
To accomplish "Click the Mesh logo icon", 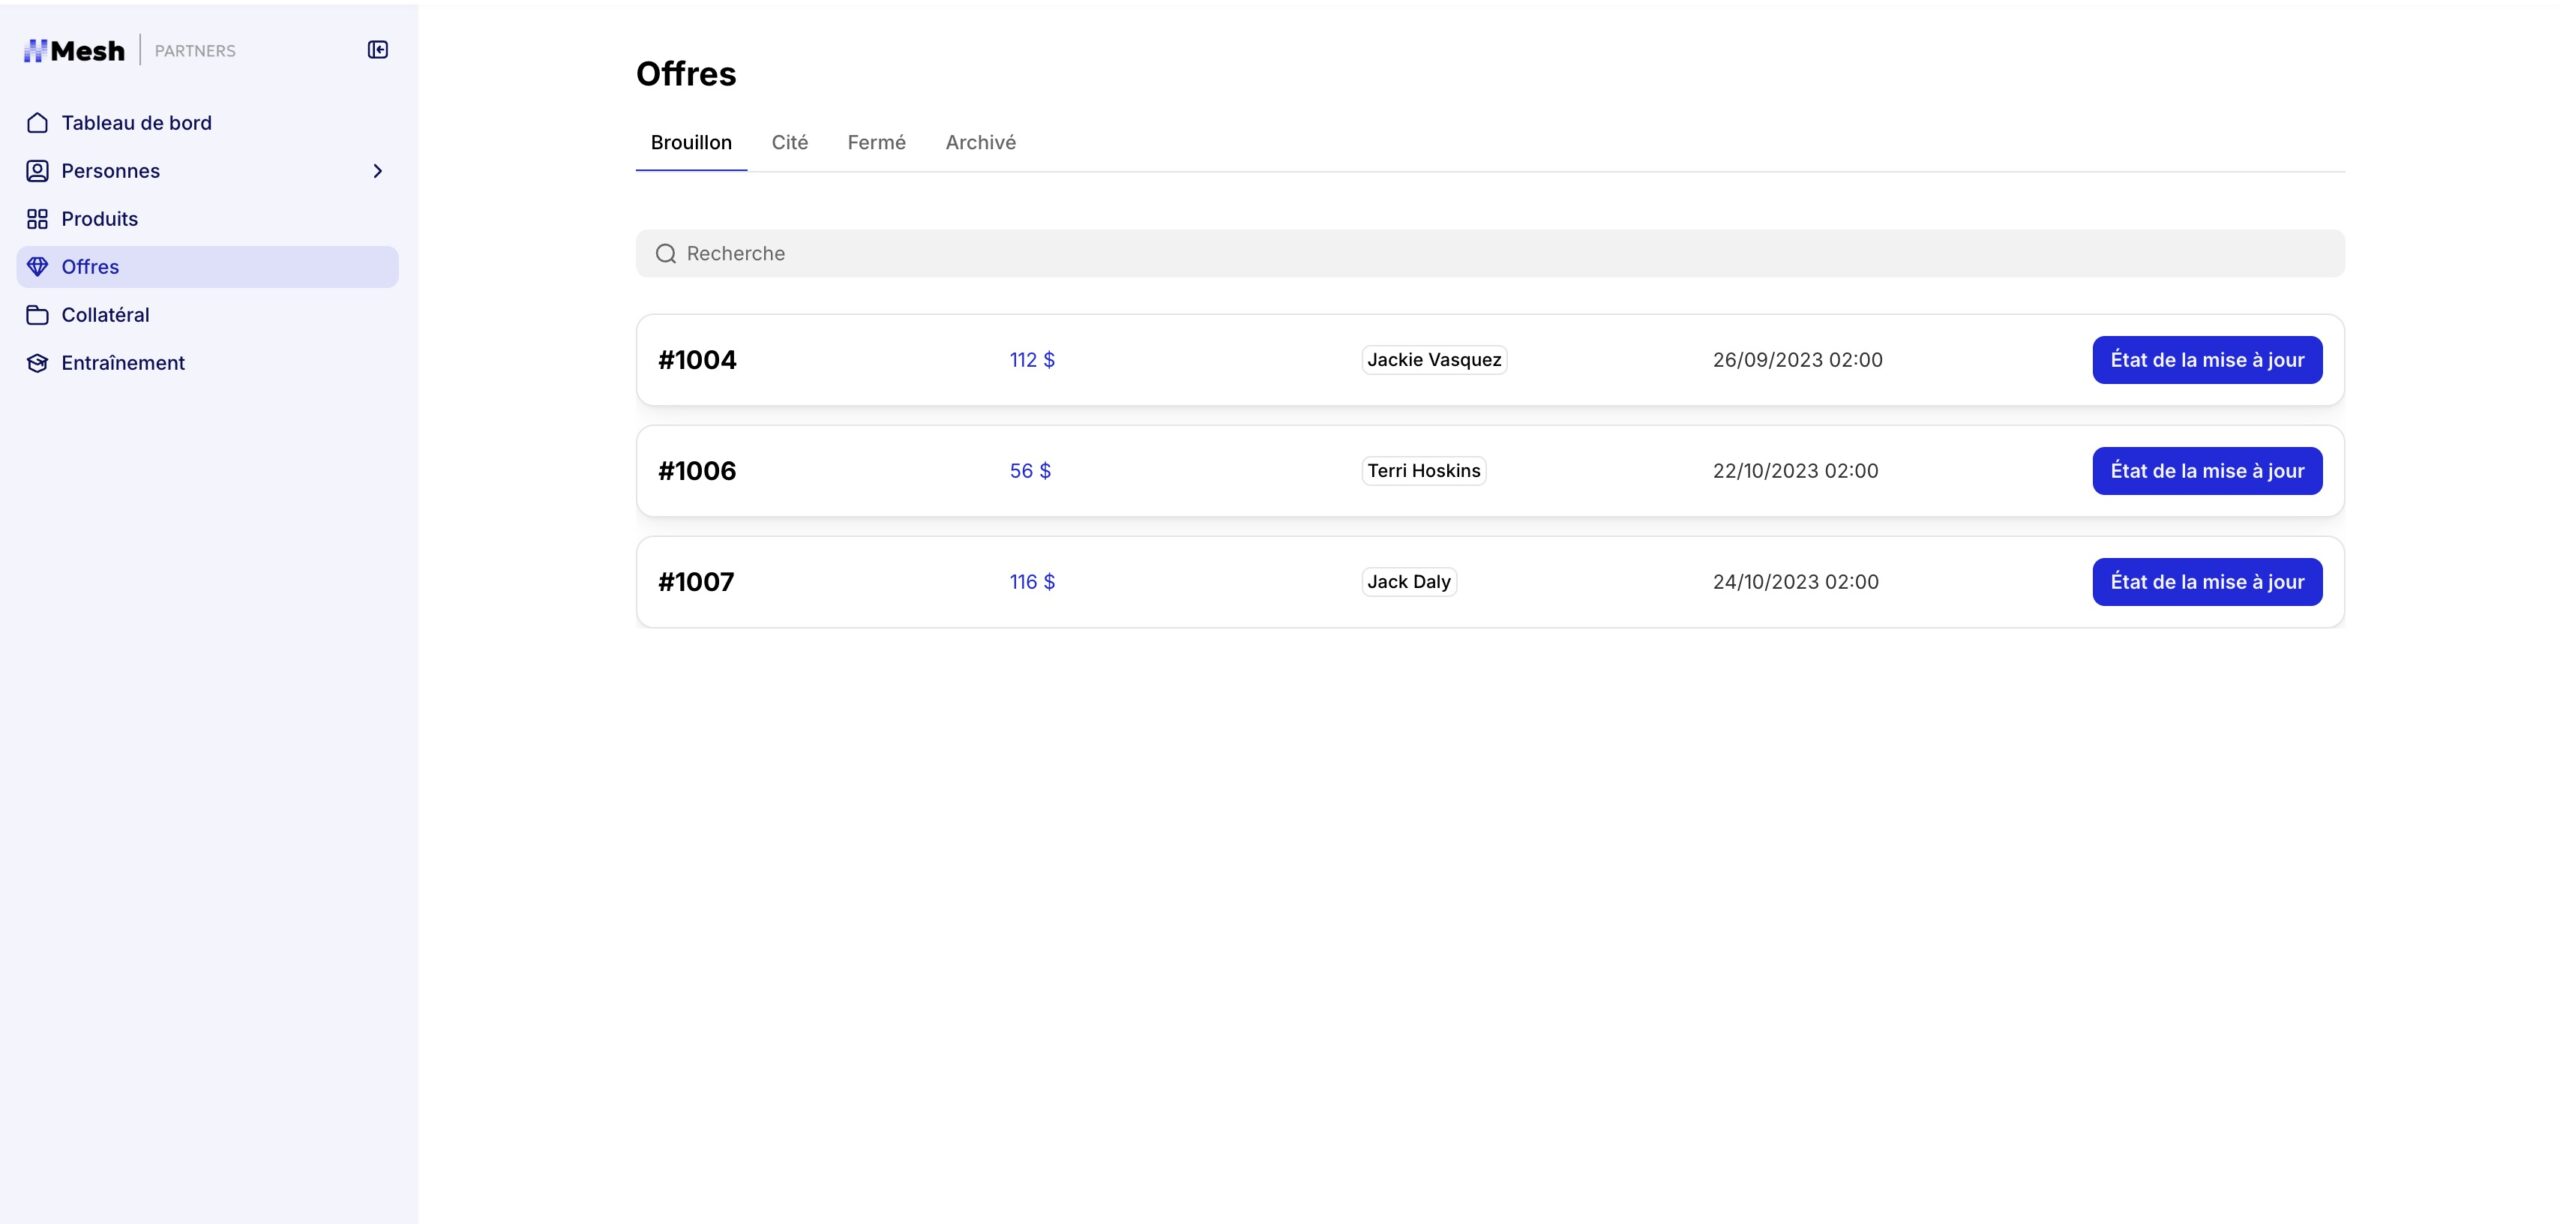I will pyautogui.click(x=36, y=50).
